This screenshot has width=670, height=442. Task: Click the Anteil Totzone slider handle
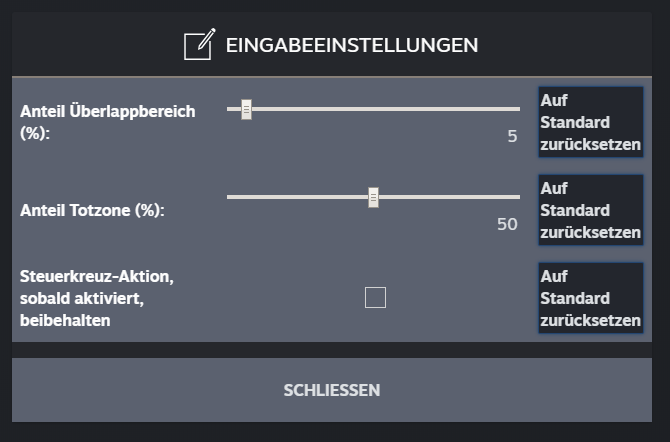pyautogui.click(x=373, y=197)
